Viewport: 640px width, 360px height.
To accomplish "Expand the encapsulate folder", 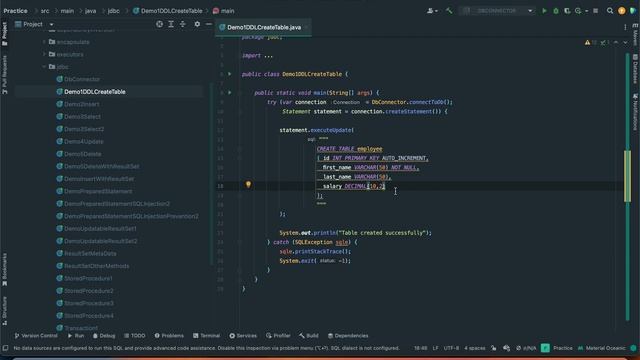I will (x=44, y=42).
